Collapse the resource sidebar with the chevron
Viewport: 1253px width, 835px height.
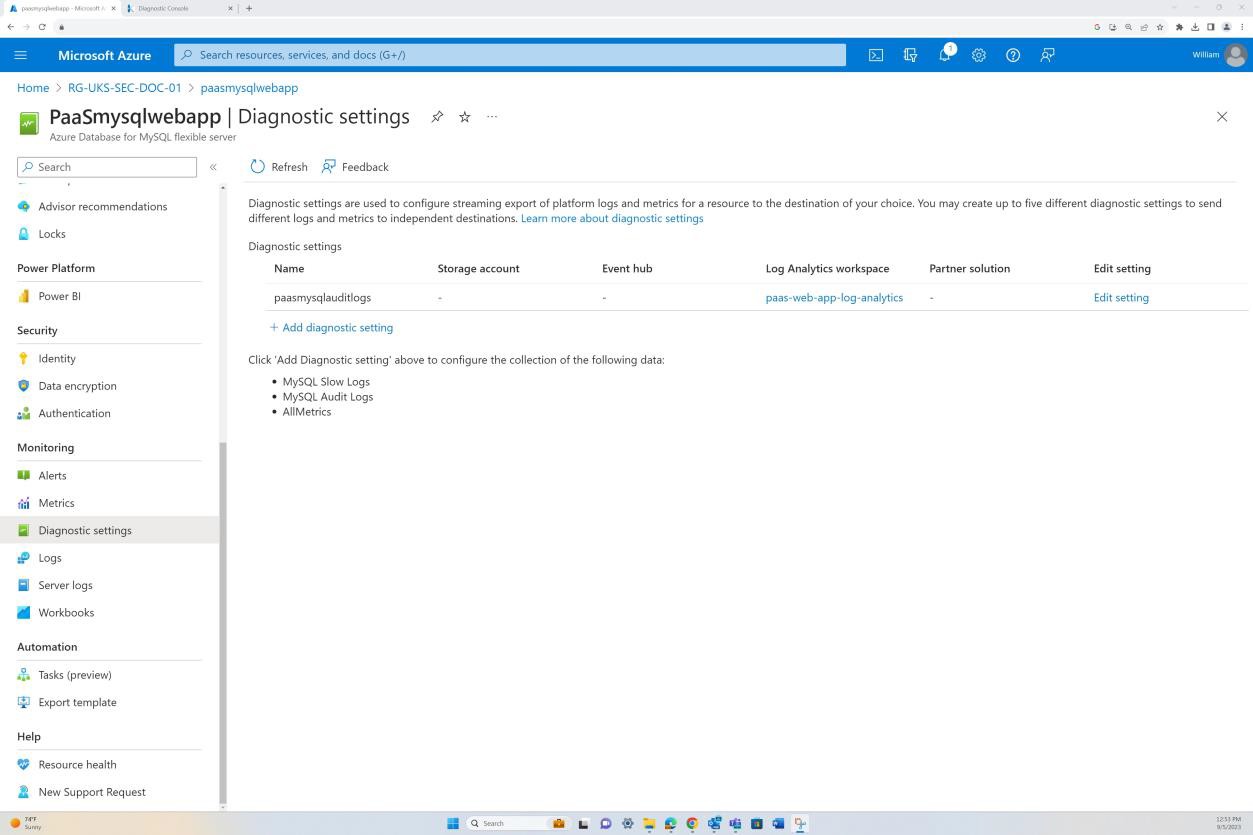coord(213,167)
